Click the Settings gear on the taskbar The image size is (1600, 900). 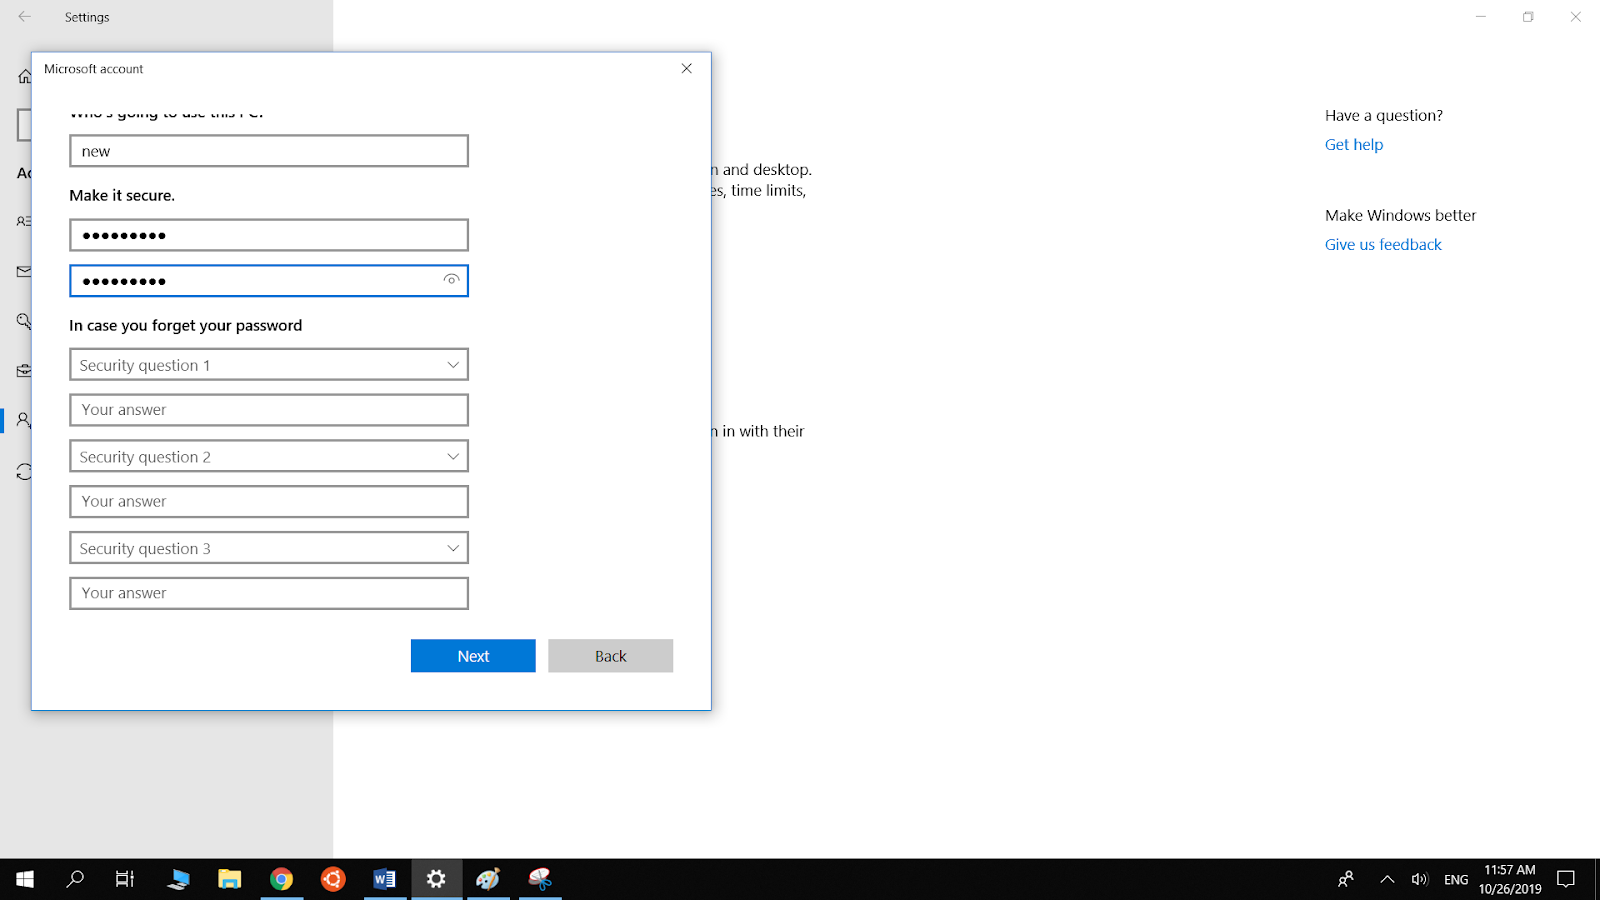coord(436,879)
